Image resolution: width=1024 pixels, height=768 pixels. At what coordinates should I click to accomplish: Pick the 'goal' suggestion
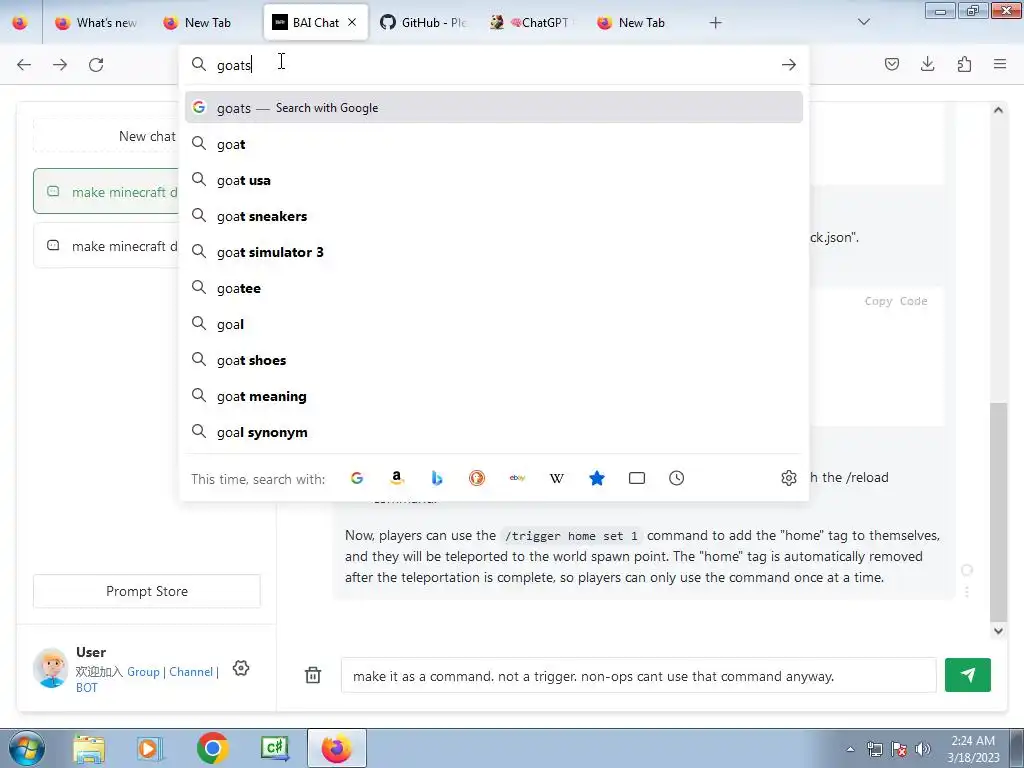tap(494, 324)
